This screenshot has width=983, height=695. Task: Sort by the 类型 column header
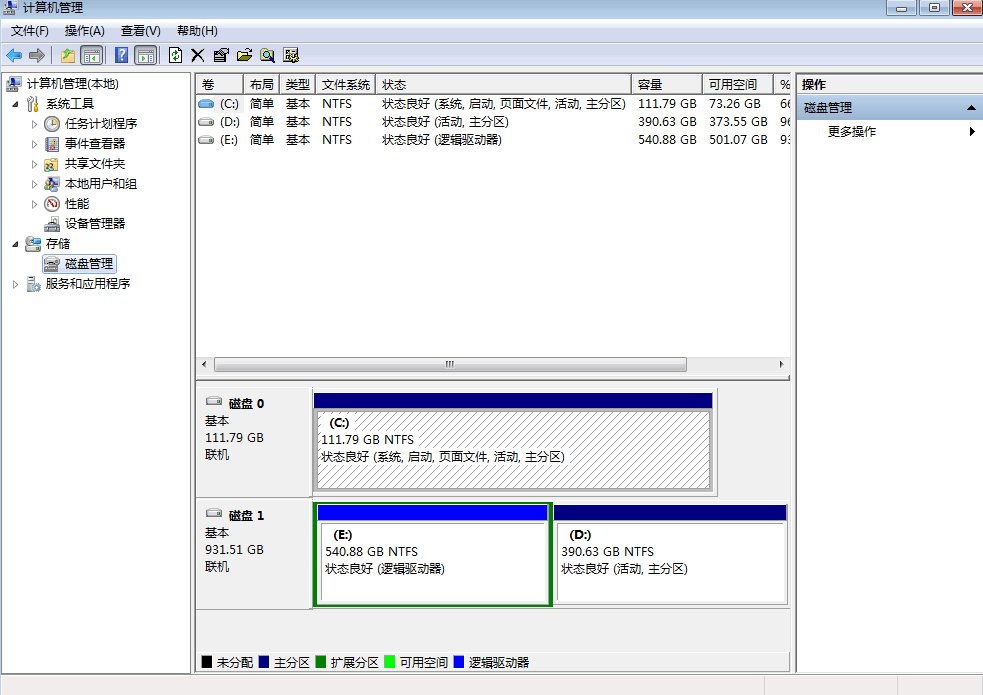[297, 85]
